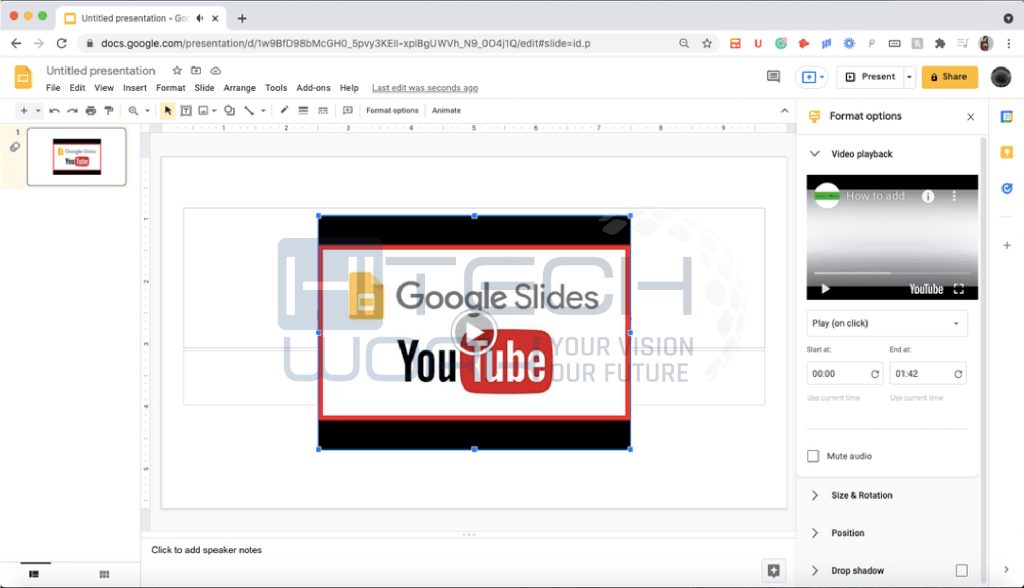
Task: Add a new slide with the plus button
Action: click(x=24, y=110)
